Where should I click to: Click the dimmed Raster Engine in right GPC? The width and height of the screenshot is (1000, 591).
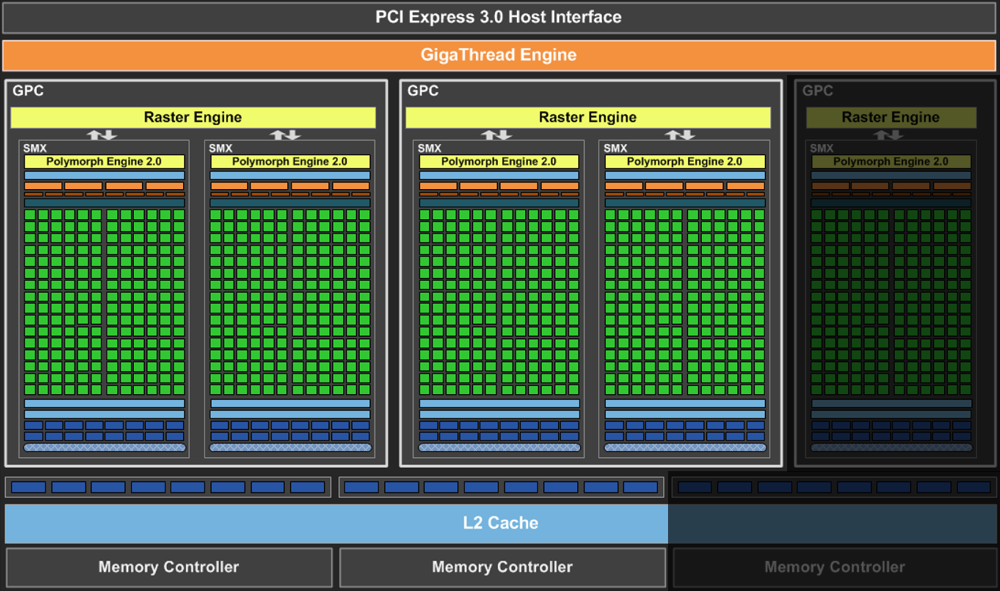891,117
